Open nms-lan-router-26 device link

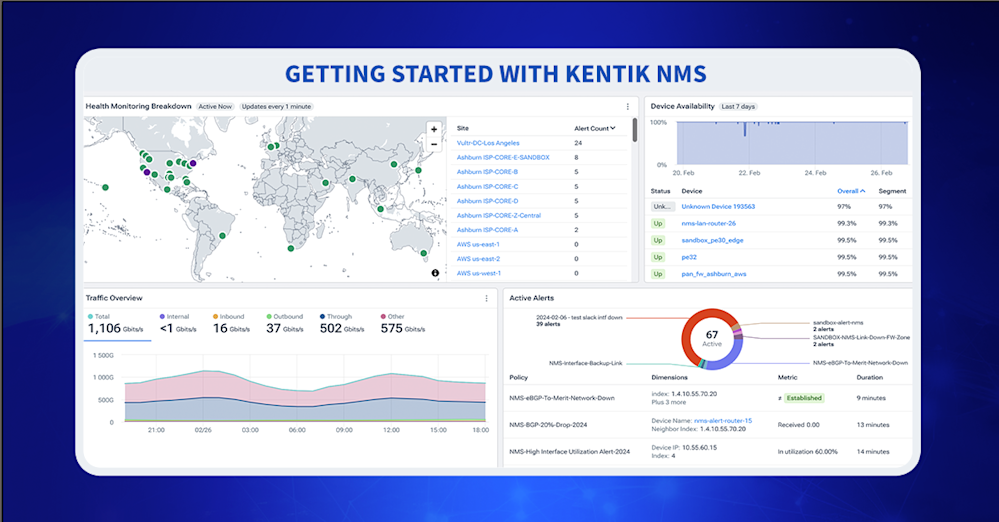(x=708, y=224)
